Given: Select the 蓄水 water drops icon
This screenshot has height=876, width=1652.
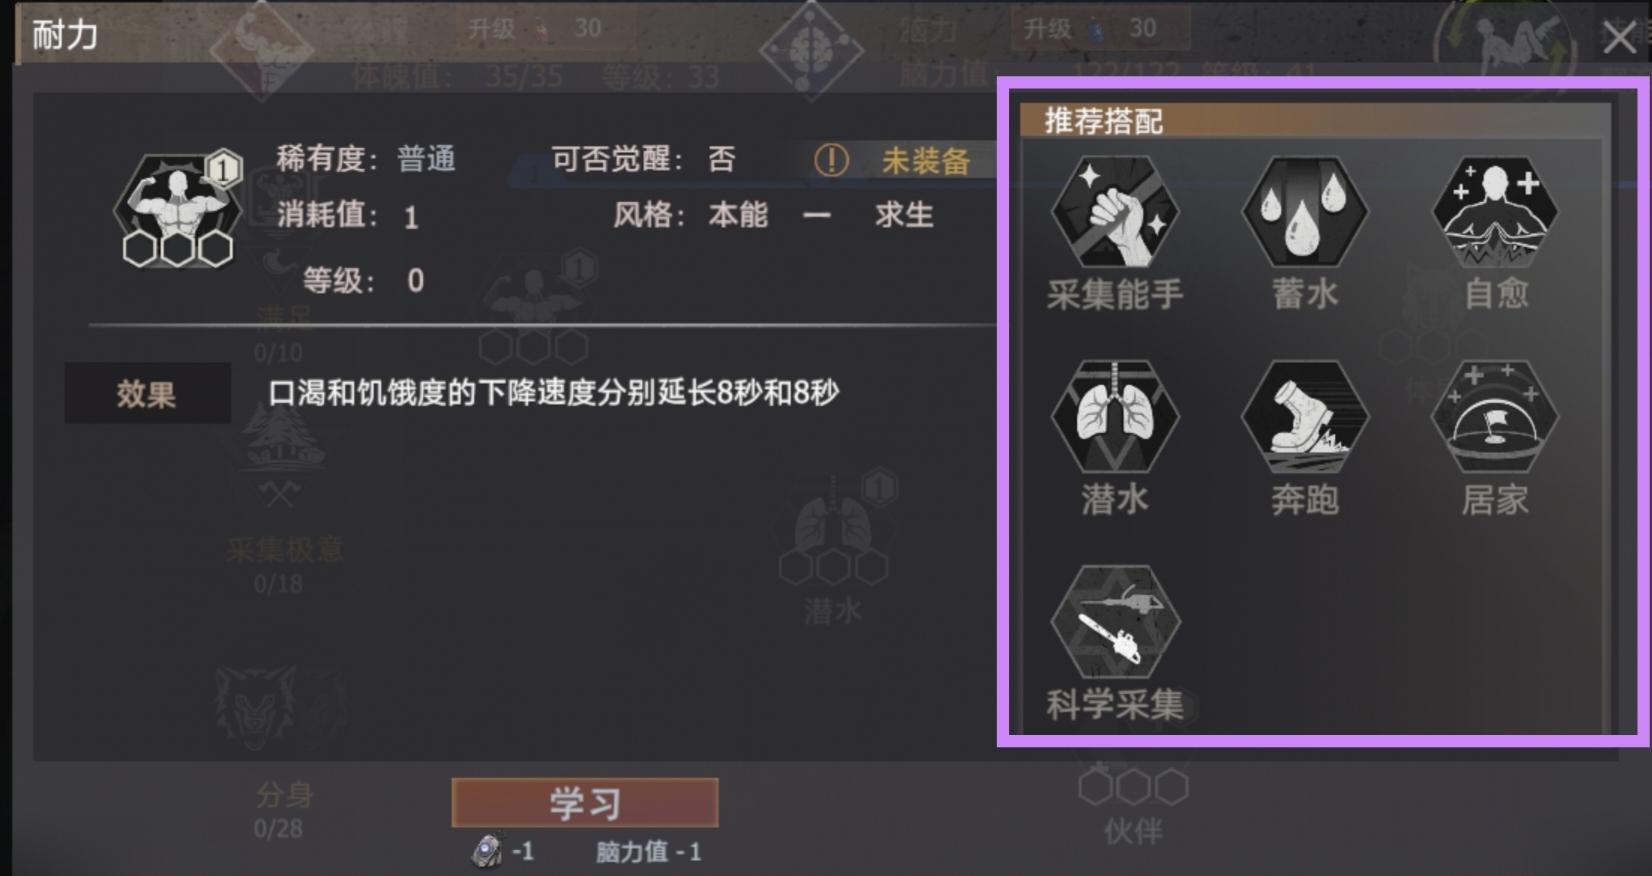Looking at the screenshot, I should (1304, 212).
